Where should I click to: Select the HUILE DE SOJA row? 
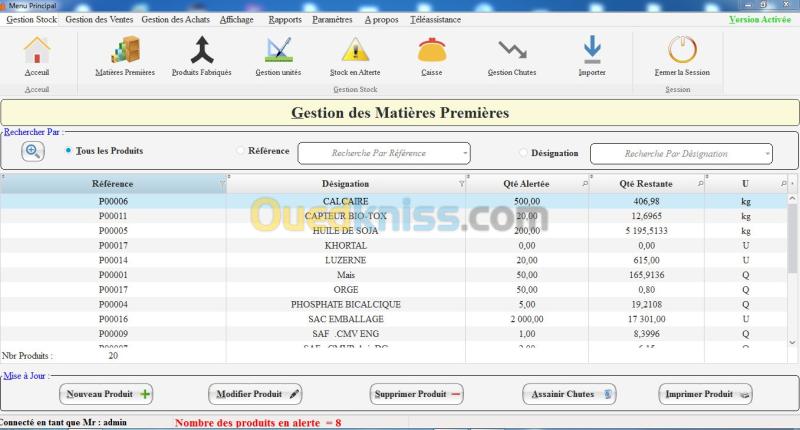click(394, 231)
